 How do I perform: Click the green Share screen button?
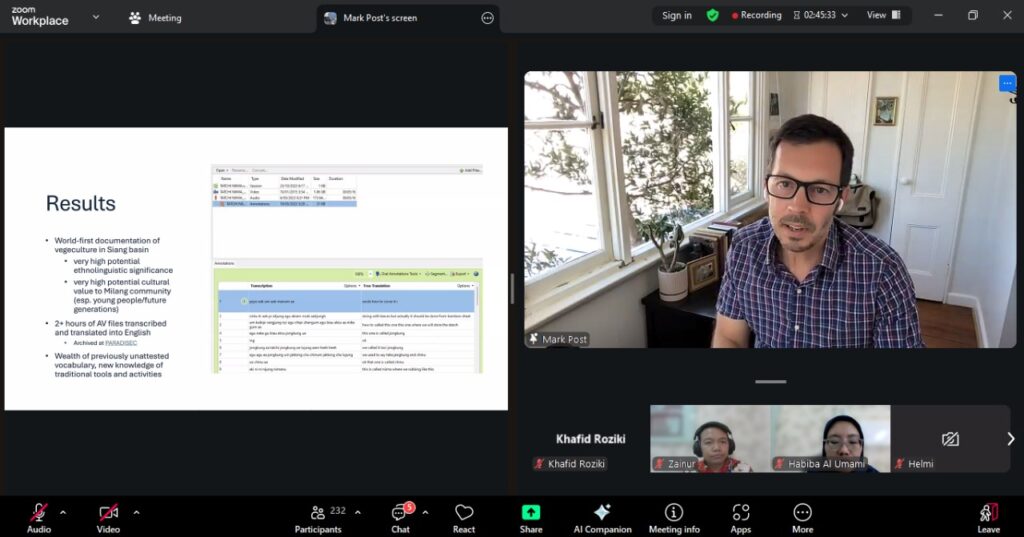click(x=531, y=516)
